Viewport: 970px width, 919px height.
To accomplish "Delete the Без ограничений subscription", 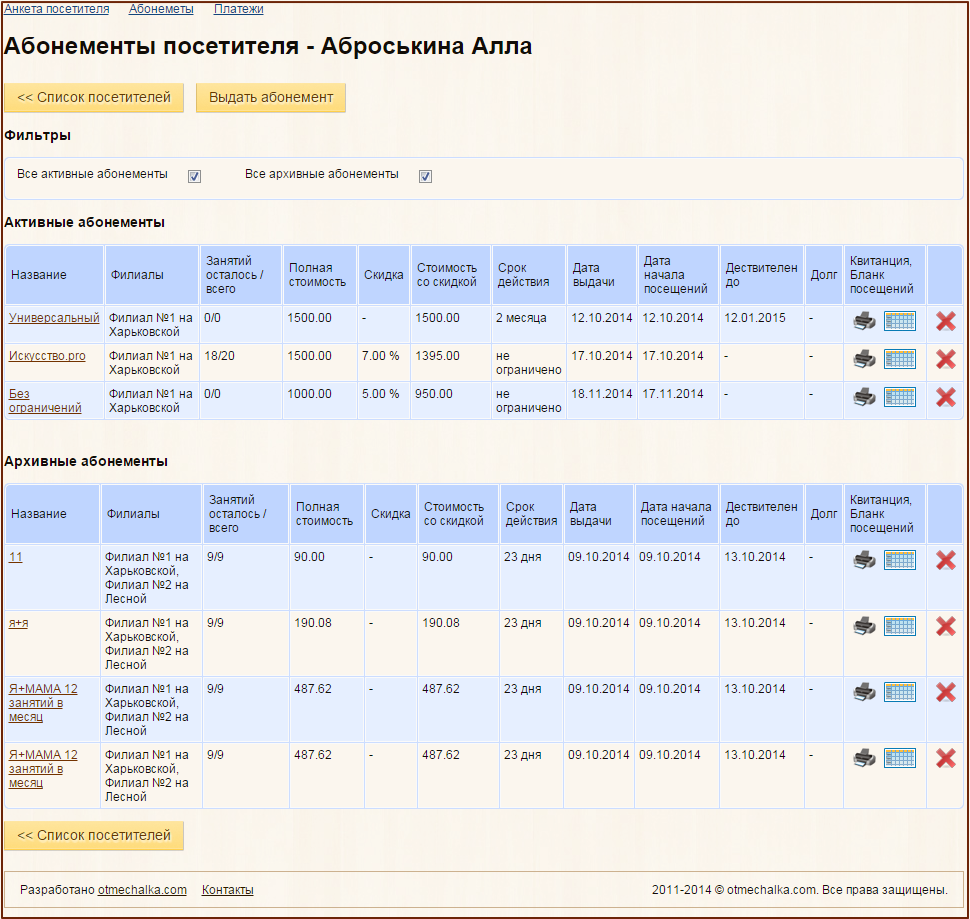I will pyautogui.click(x=945, y=397).
